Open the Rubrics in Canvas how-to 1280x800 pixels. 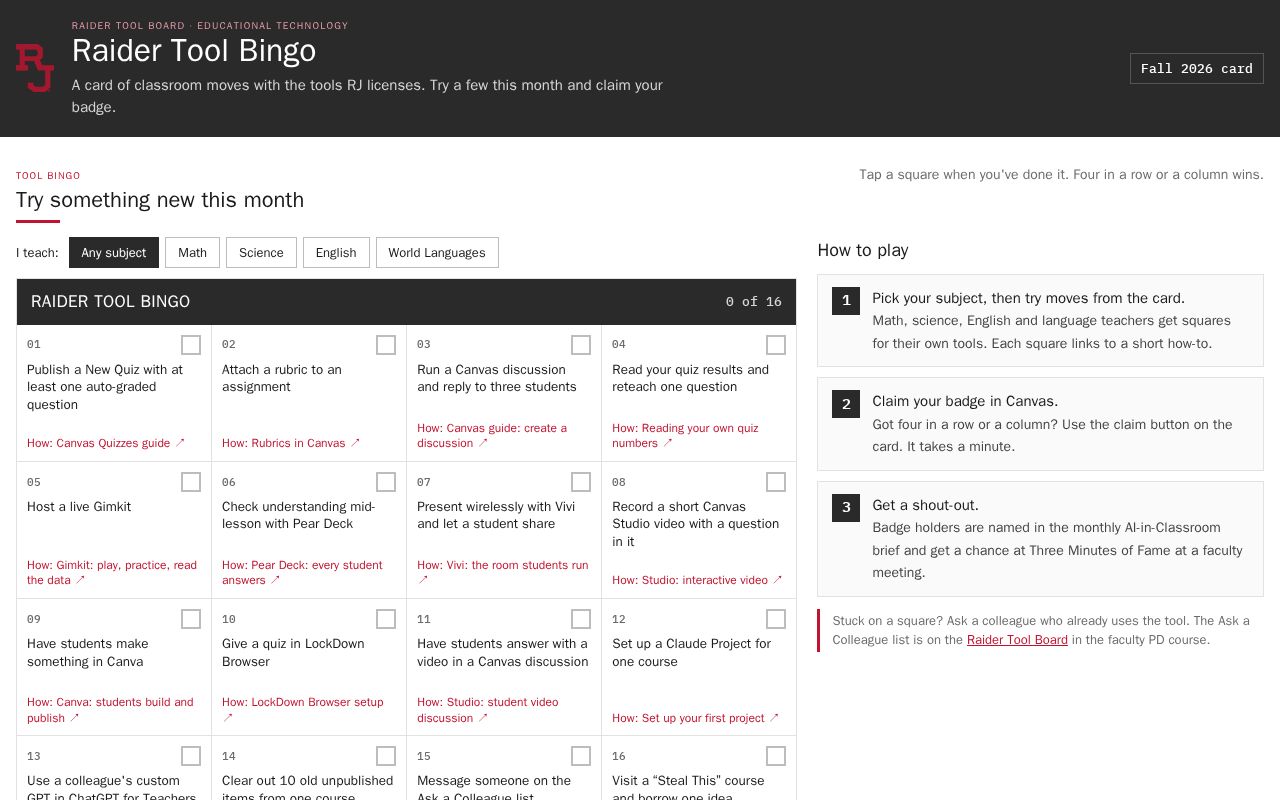click(291, 443)
